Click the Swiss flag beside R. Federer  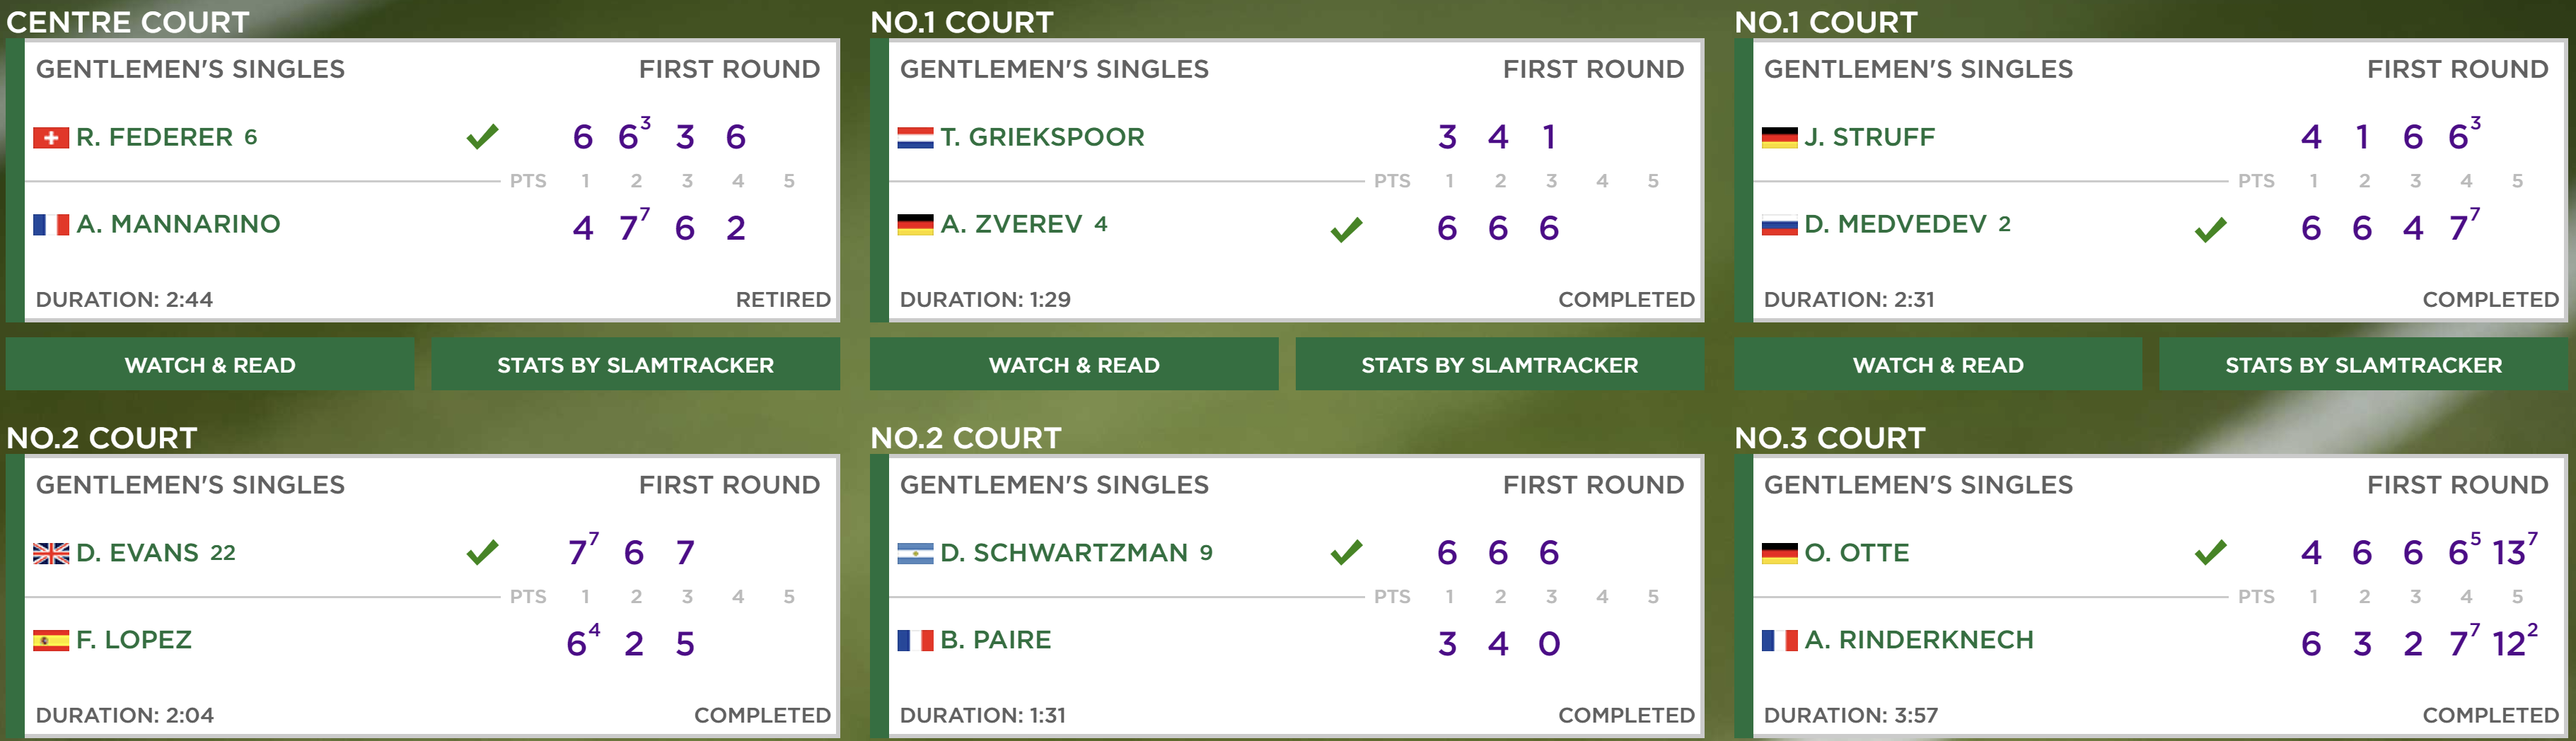tap(51, 138)
